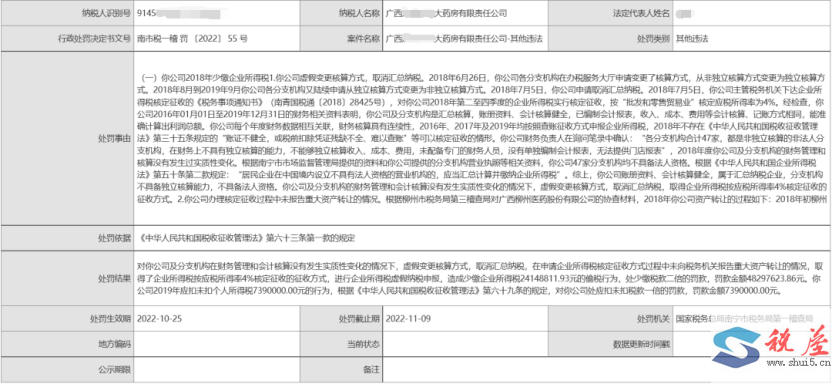This screenshot has width=832, height=384.
Task: Click the 地方编码 label cell
Action: click(x=66, y=344)
